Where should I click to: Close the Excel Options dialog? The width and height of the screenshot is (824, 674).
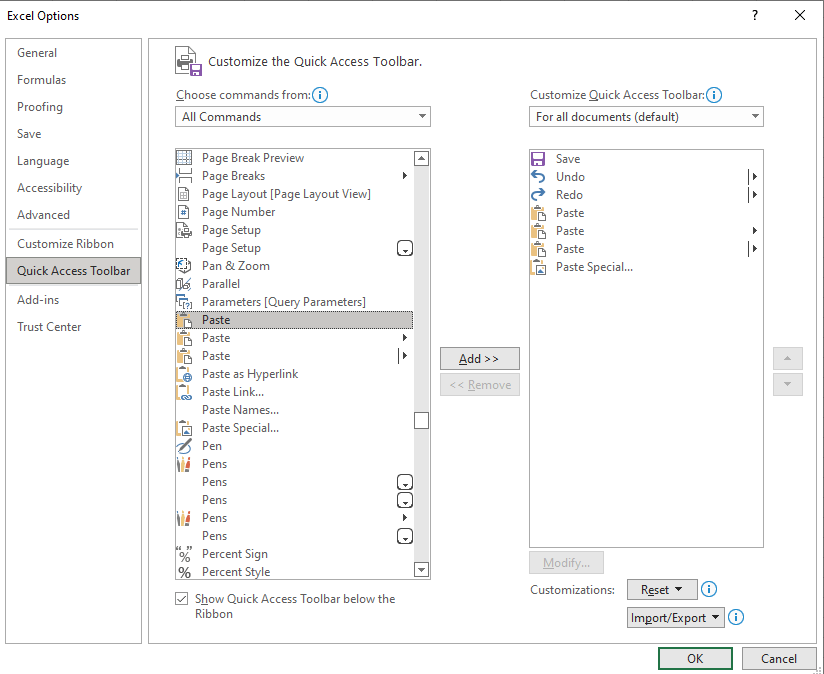coord(800,15)
